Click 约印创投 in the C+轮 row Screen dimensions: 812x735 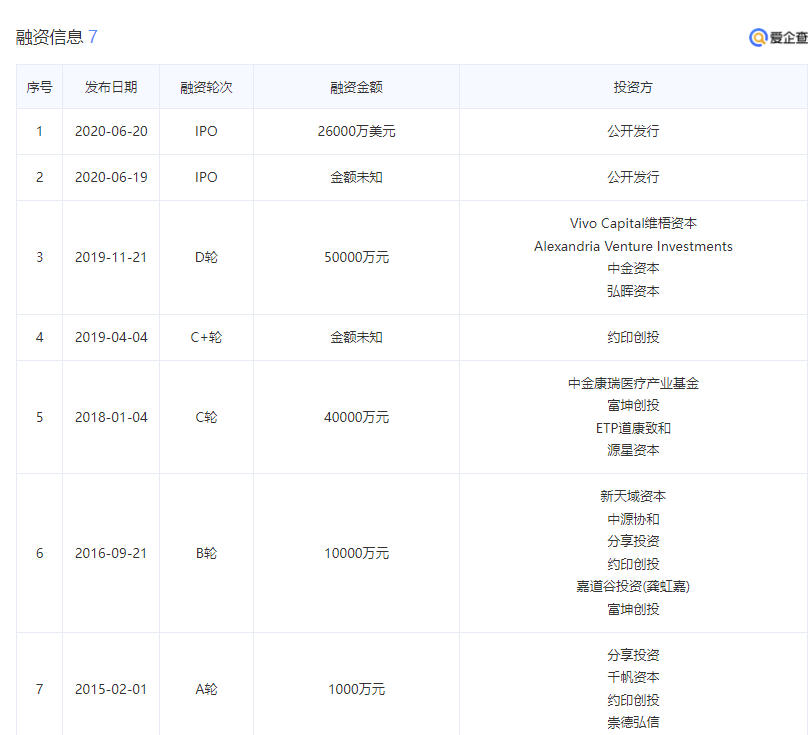click(x=633, y=337)
